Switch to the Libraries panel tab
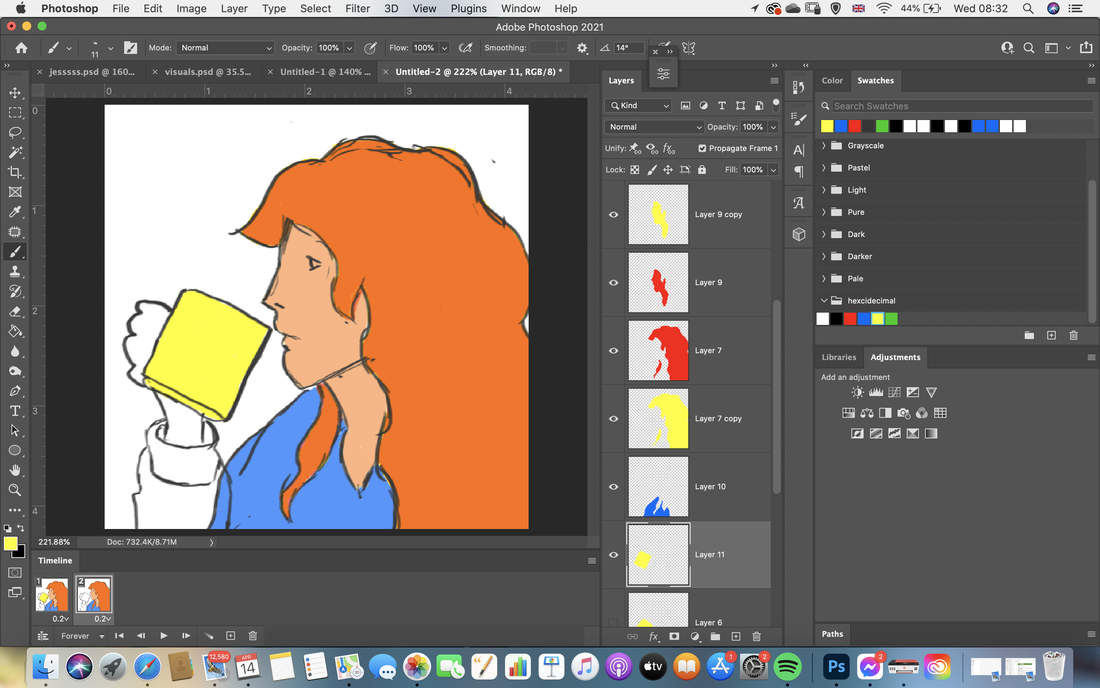 (839, 357)
